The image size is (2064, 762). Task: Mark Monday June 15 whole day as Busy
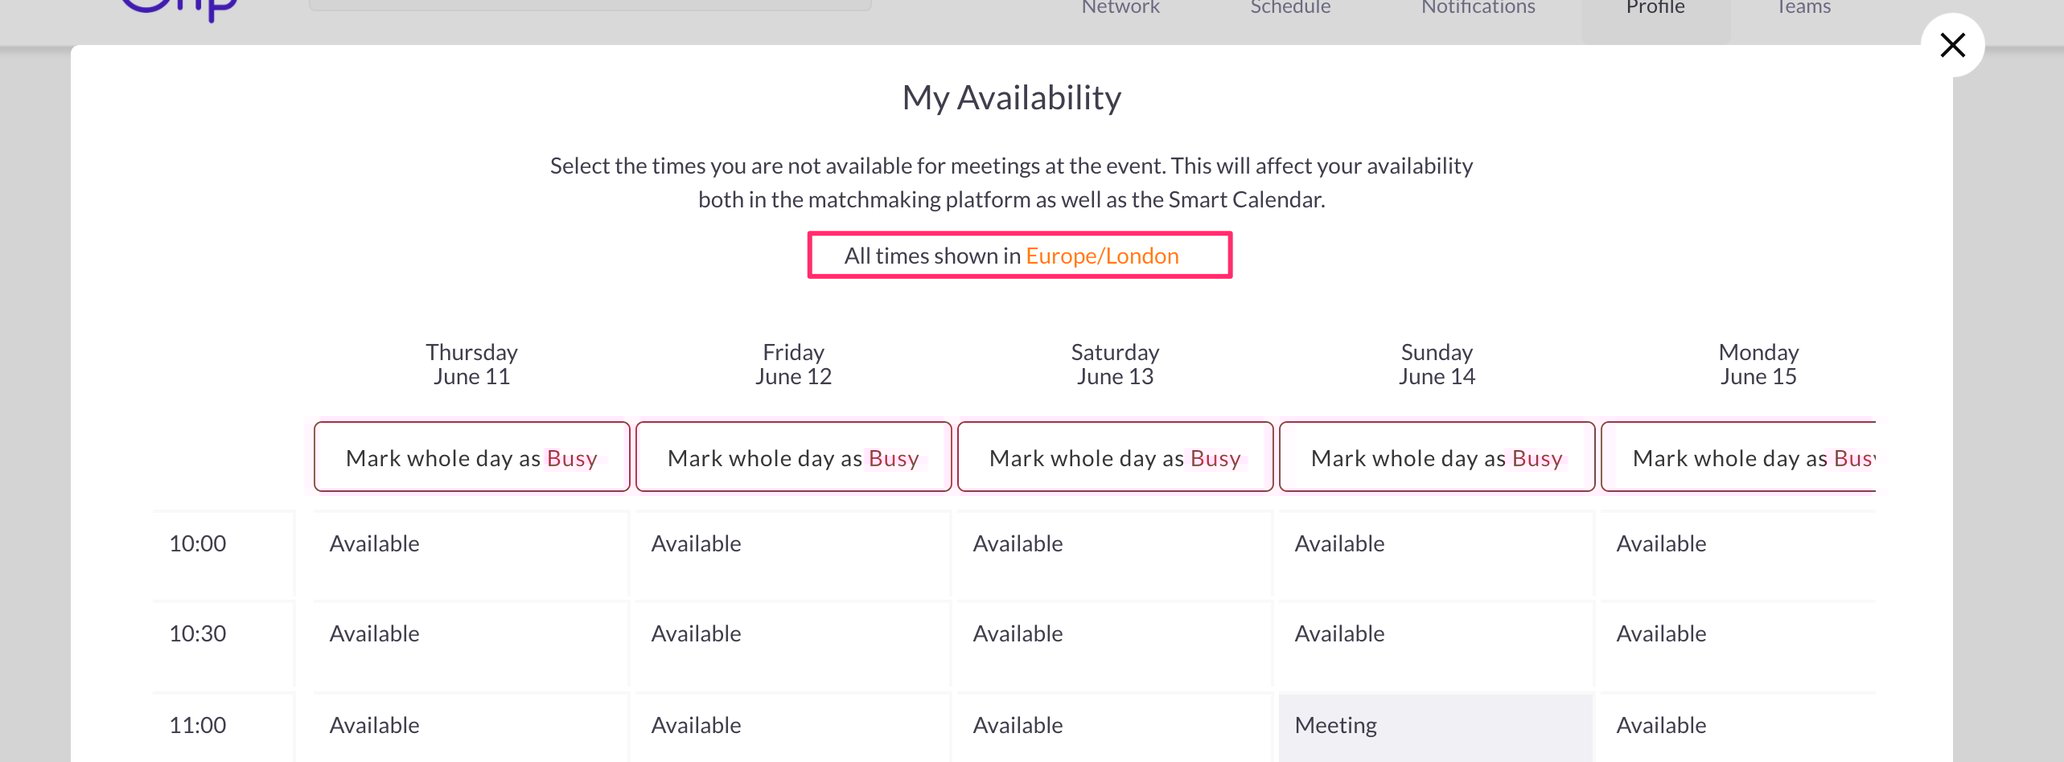[x=1740, y=457]
